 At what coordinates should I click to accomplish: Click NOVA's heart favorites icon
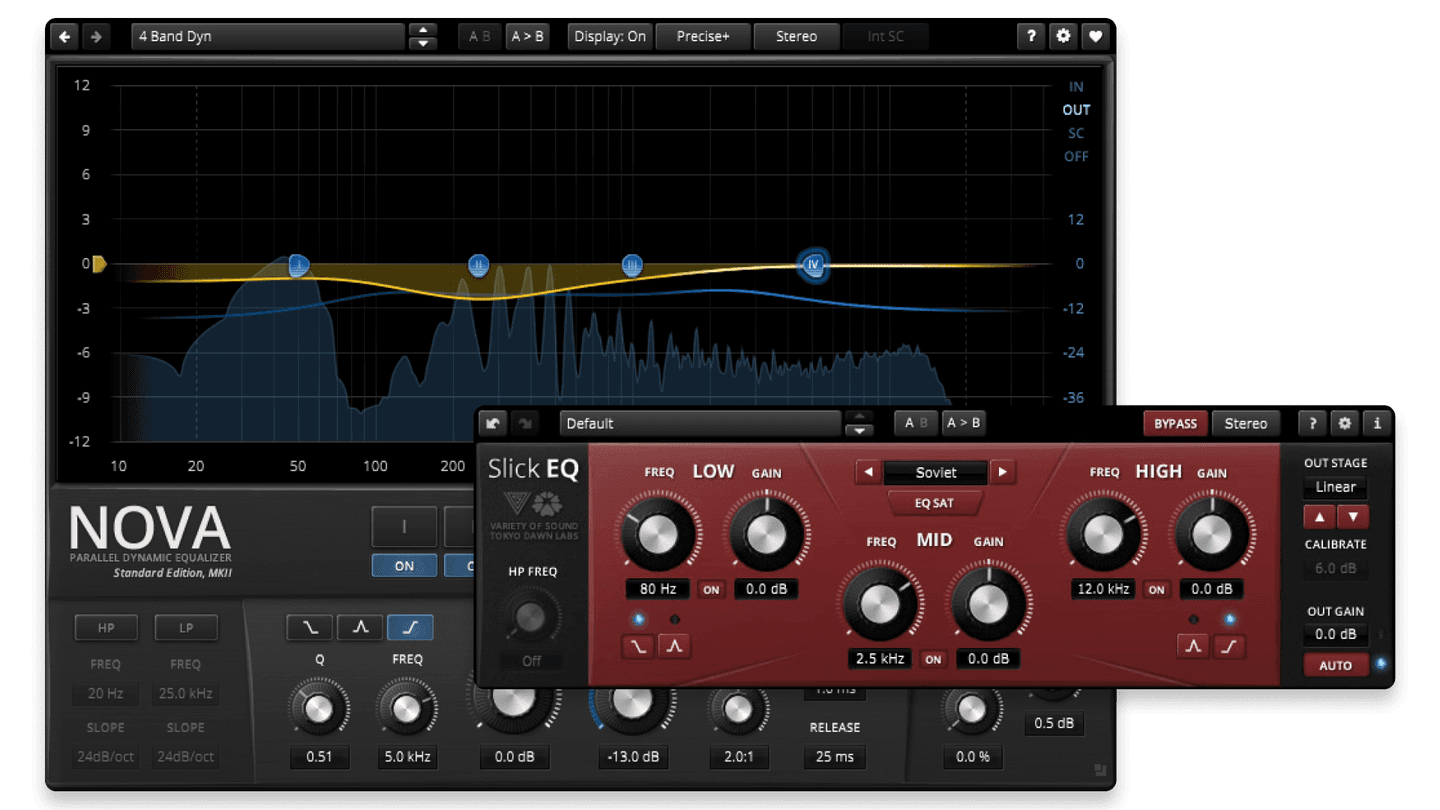(1096, 36)
